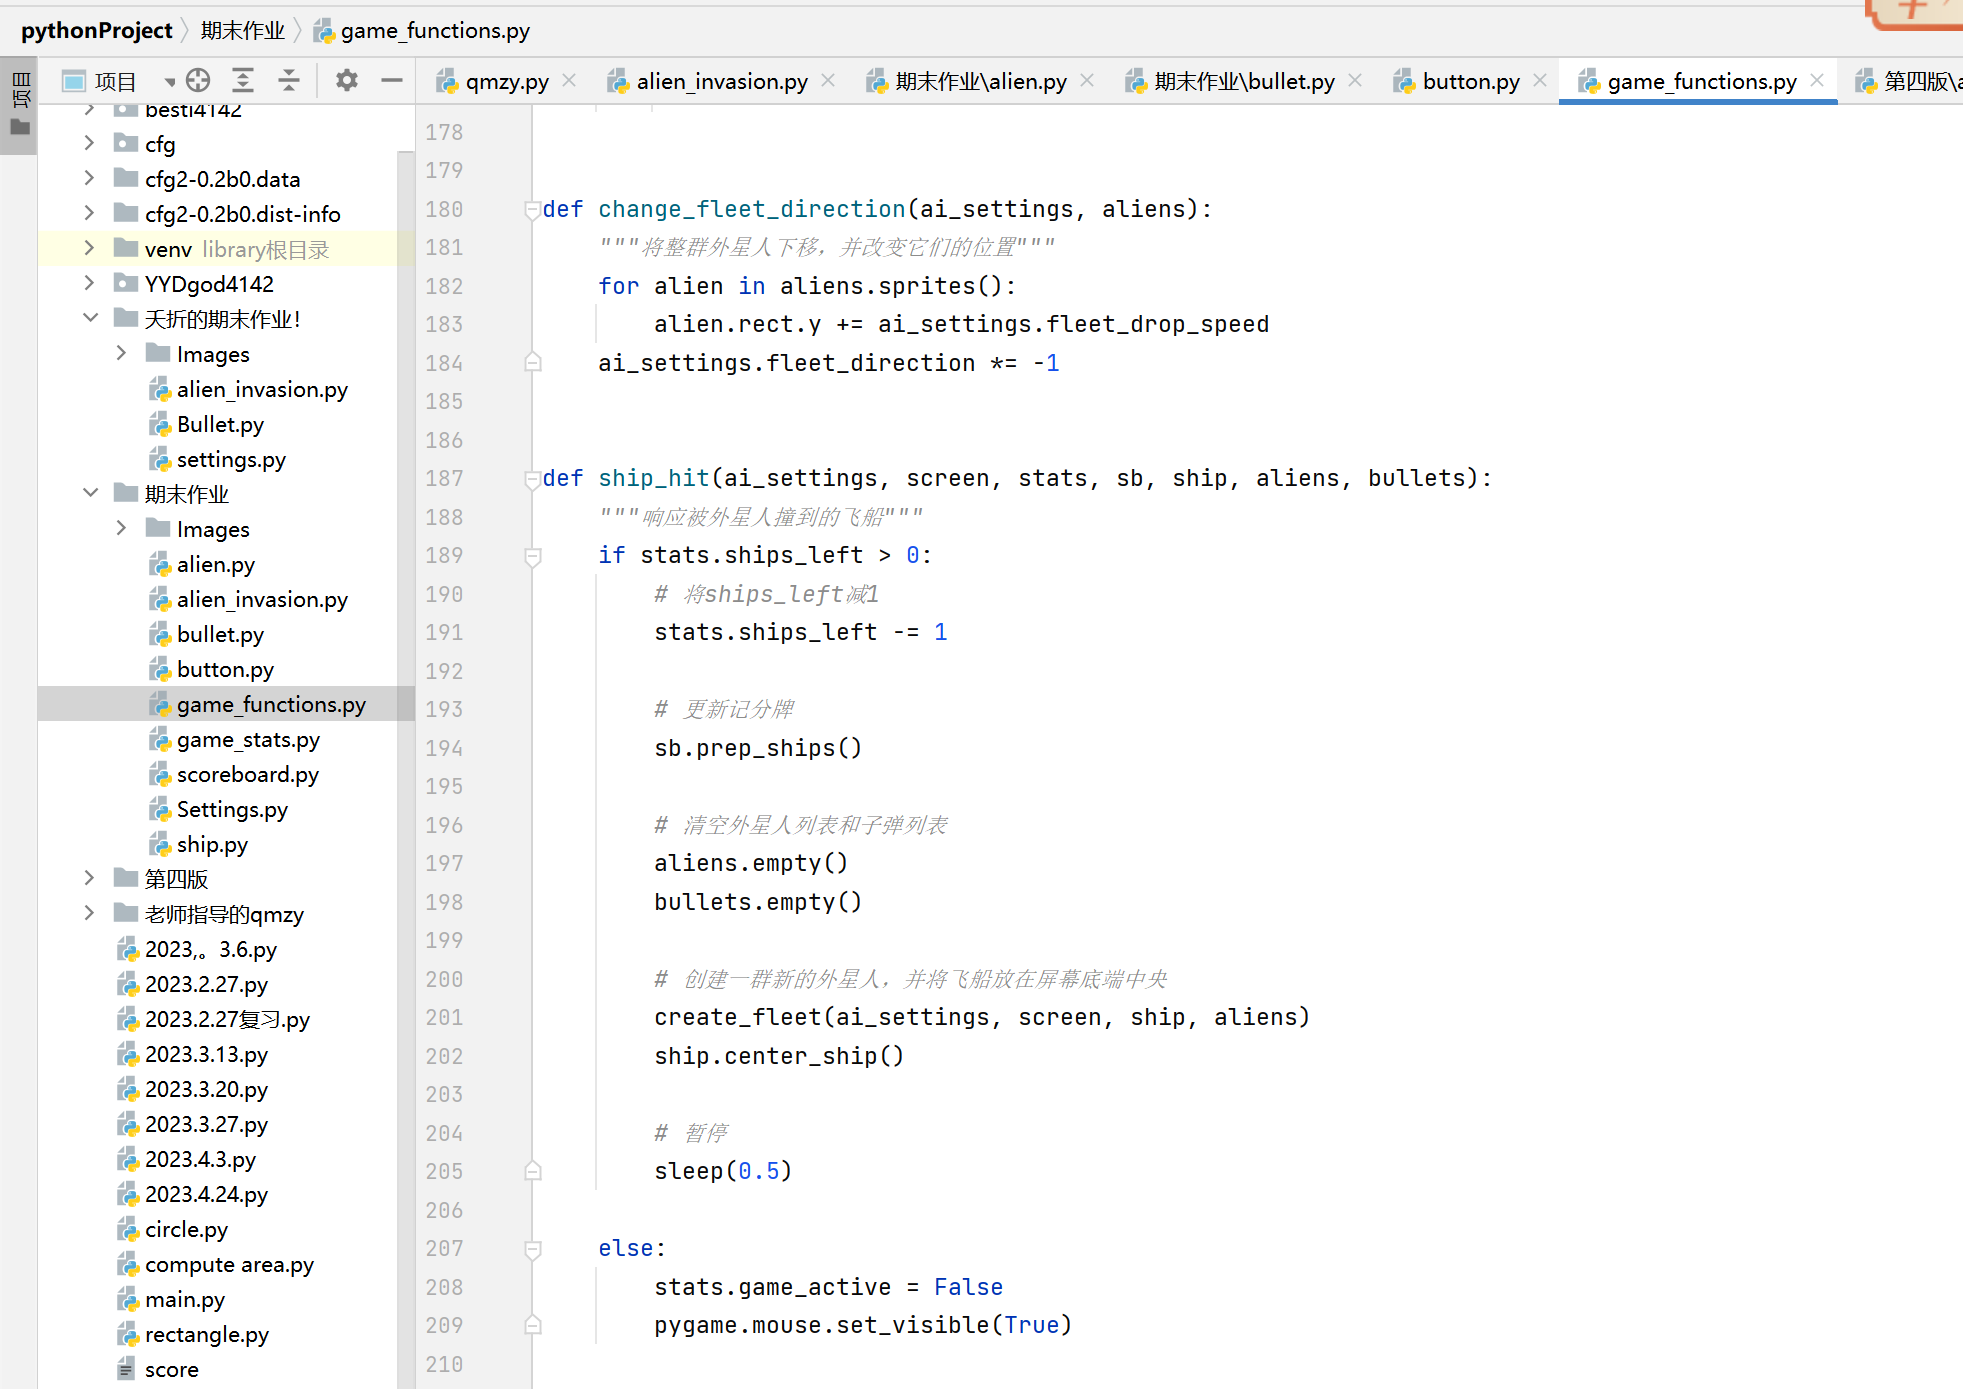Close the button.py tab
The width and height of the screenshot is (1963, 1389).
click(x=1540, y=80)
